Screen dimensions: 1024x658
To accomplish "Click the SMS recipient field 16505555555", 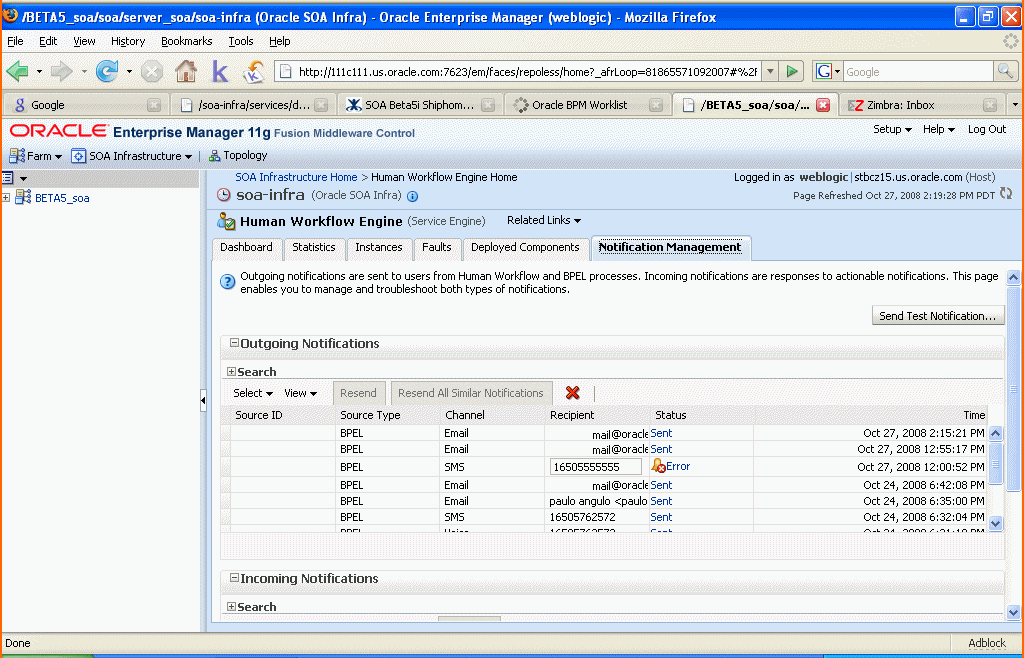I will pyautogui.click(x=596, y=467).
